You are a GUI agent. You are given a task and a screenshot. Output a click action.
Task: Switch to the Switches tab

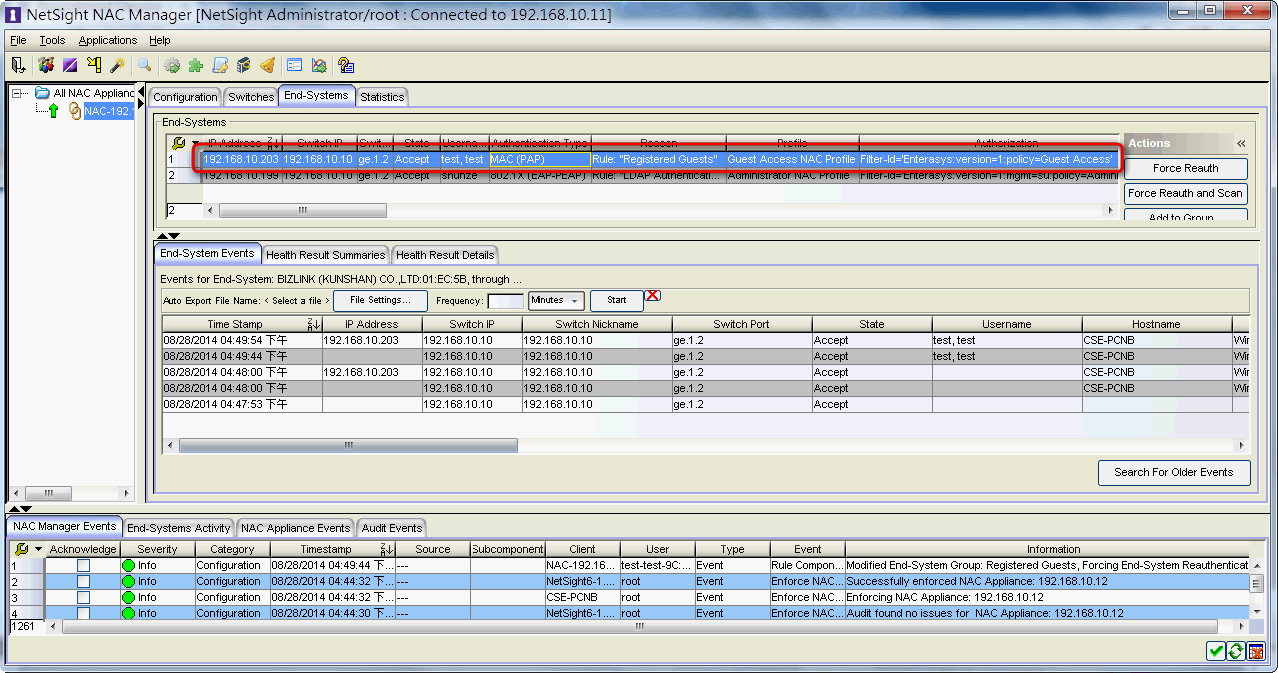(250, 97)
